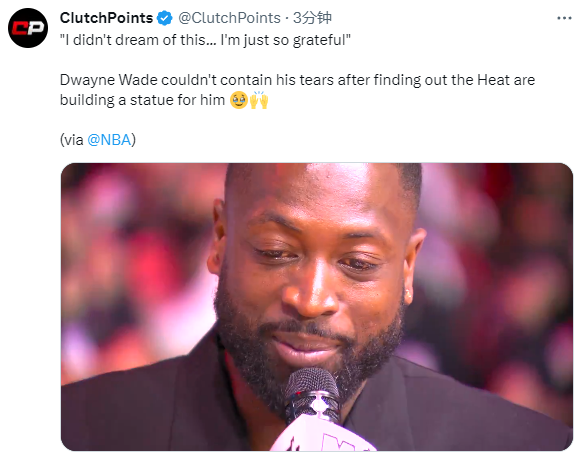Click the crying face emoji
This screenshot has height=452, width=579.
[239, 100]
